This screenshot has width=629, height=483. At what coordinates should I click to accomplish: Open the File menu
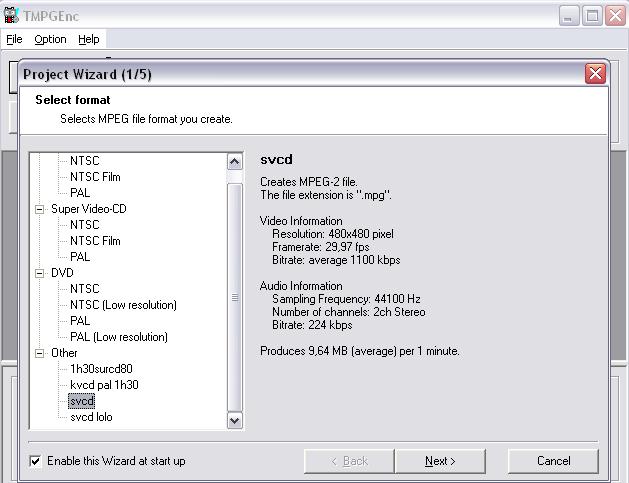pyautogui.click(x=14, y=39)
